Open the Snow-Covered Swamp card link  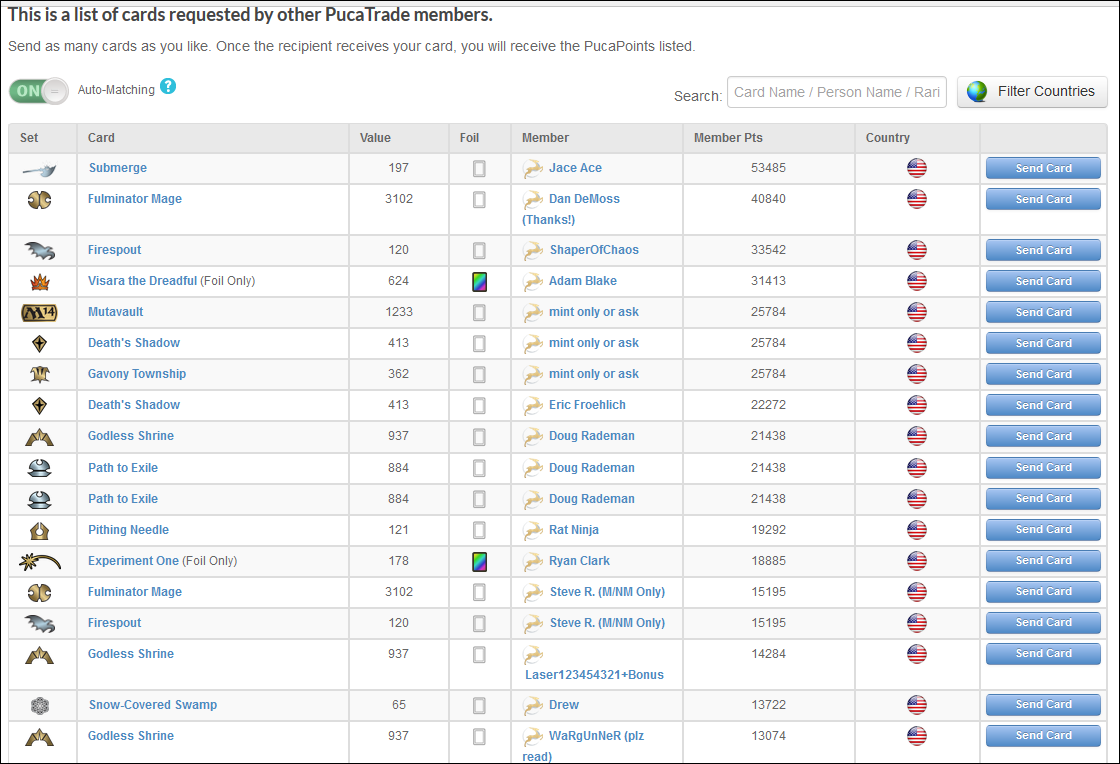click(x=152, y=705)
